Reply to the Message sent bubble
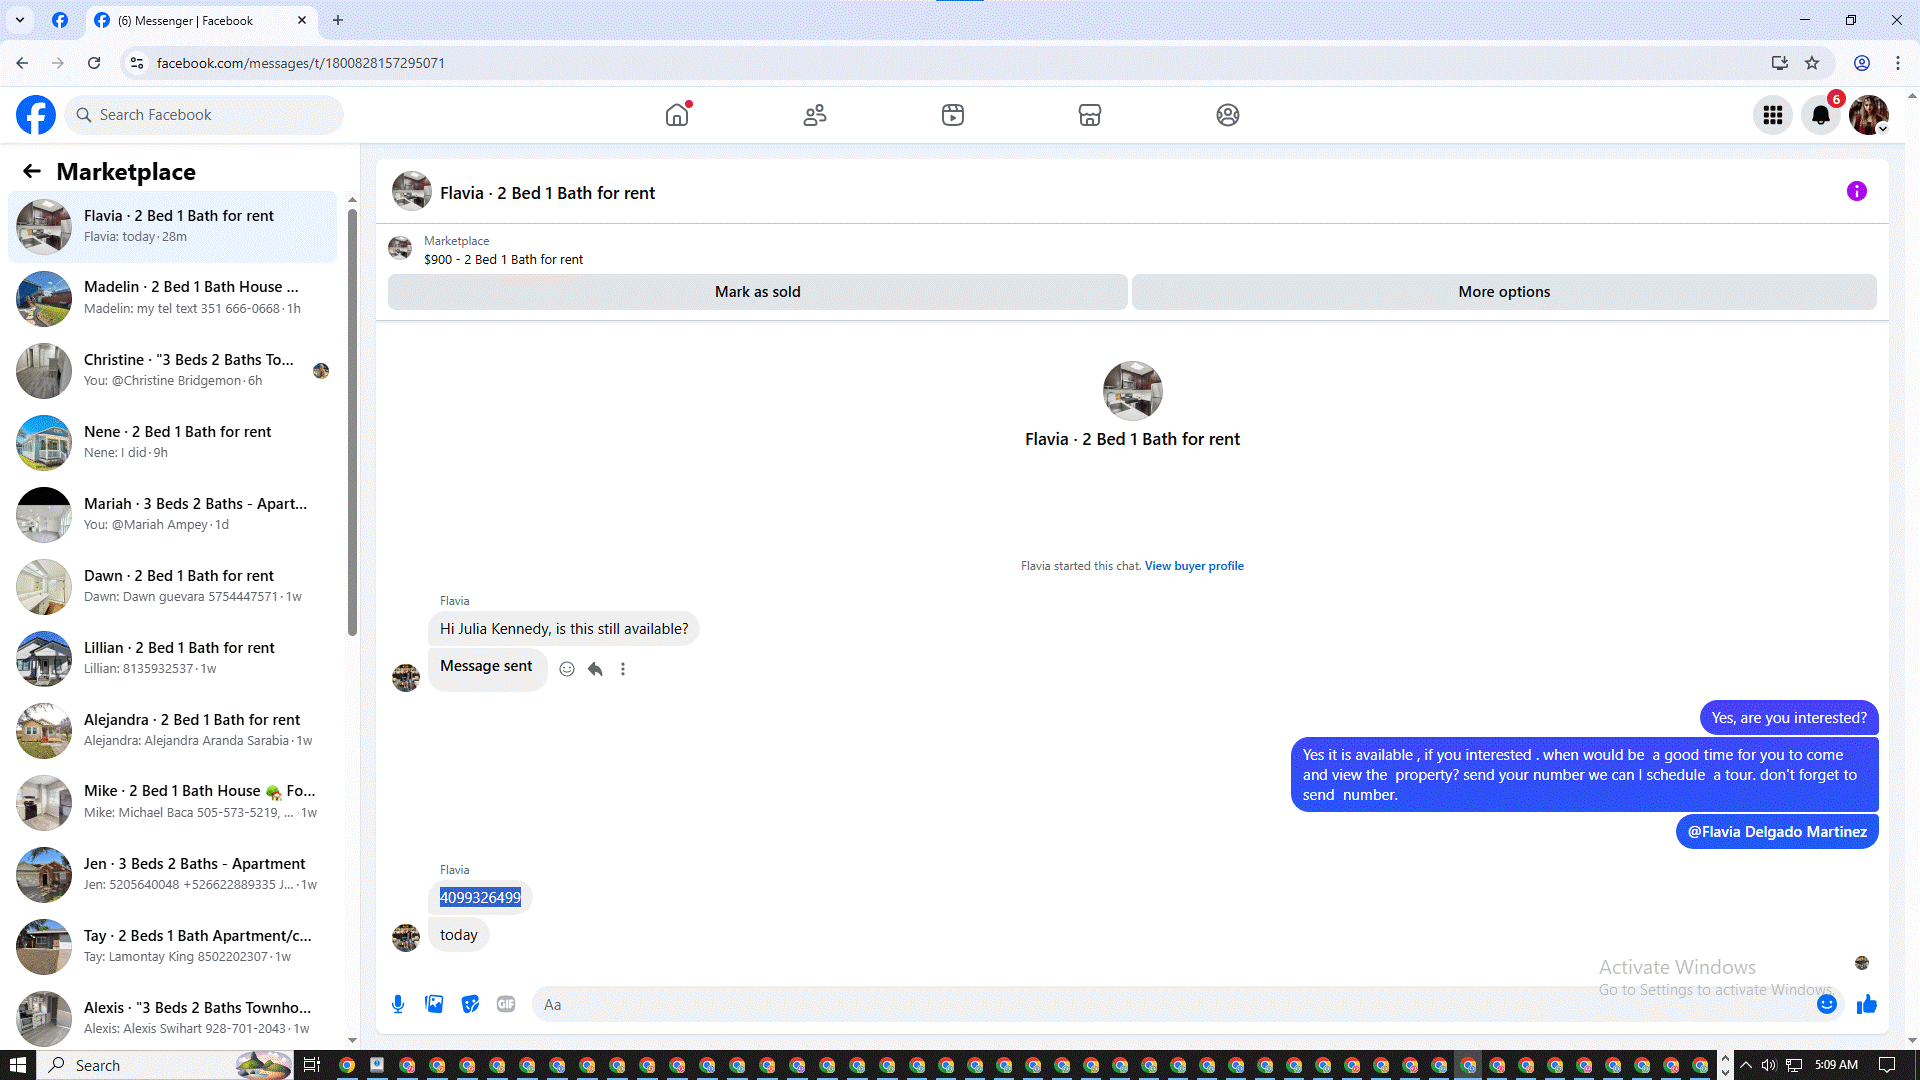The height and width of the screenshot is (1080, 1920). [x=595, y=669]
